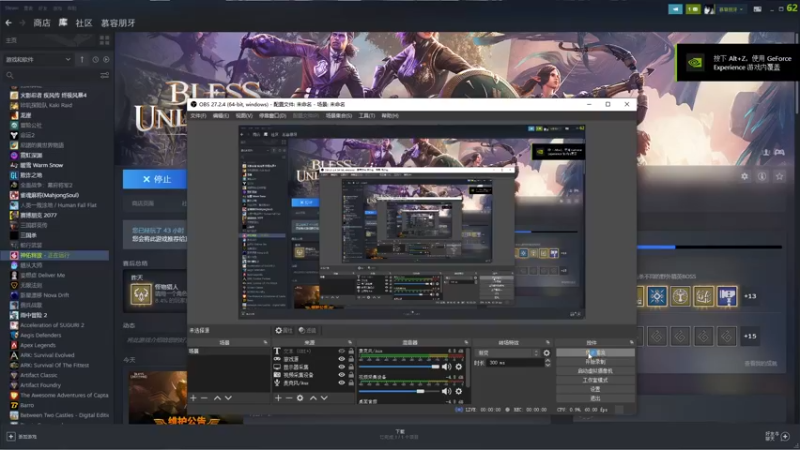The height and width of the screenshot is (450, 800).
Task: Click the add game plus icon
Action: pyautogui.click(x=11, y=437)
